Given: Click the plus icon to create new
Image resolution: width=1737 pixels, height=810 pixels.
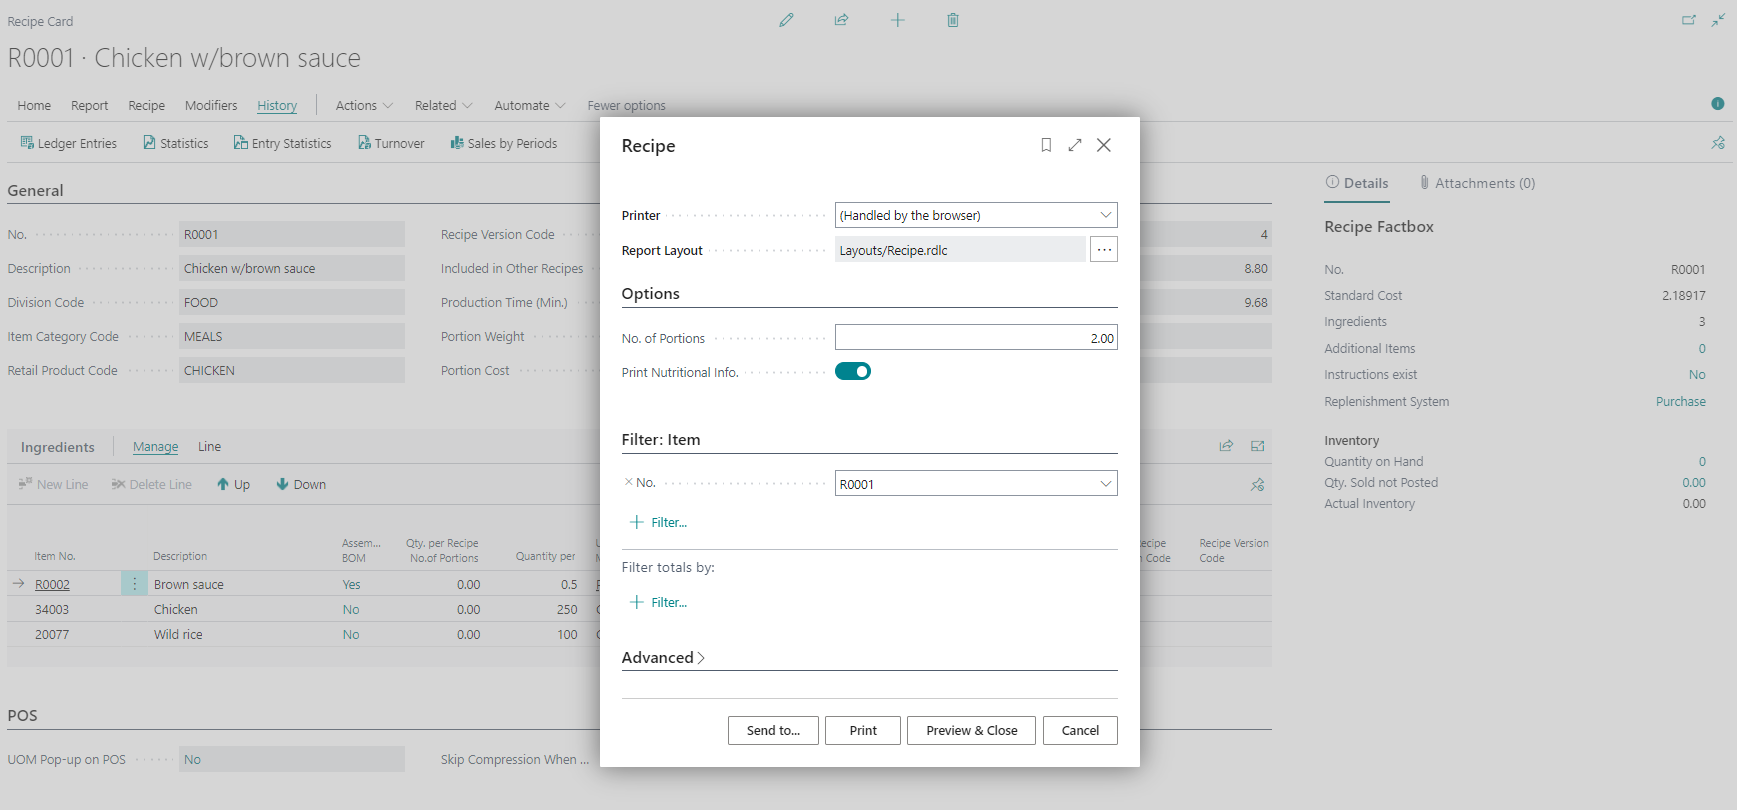Looking at the screenshot, I should pyautogui.click(x=898, y=20).
